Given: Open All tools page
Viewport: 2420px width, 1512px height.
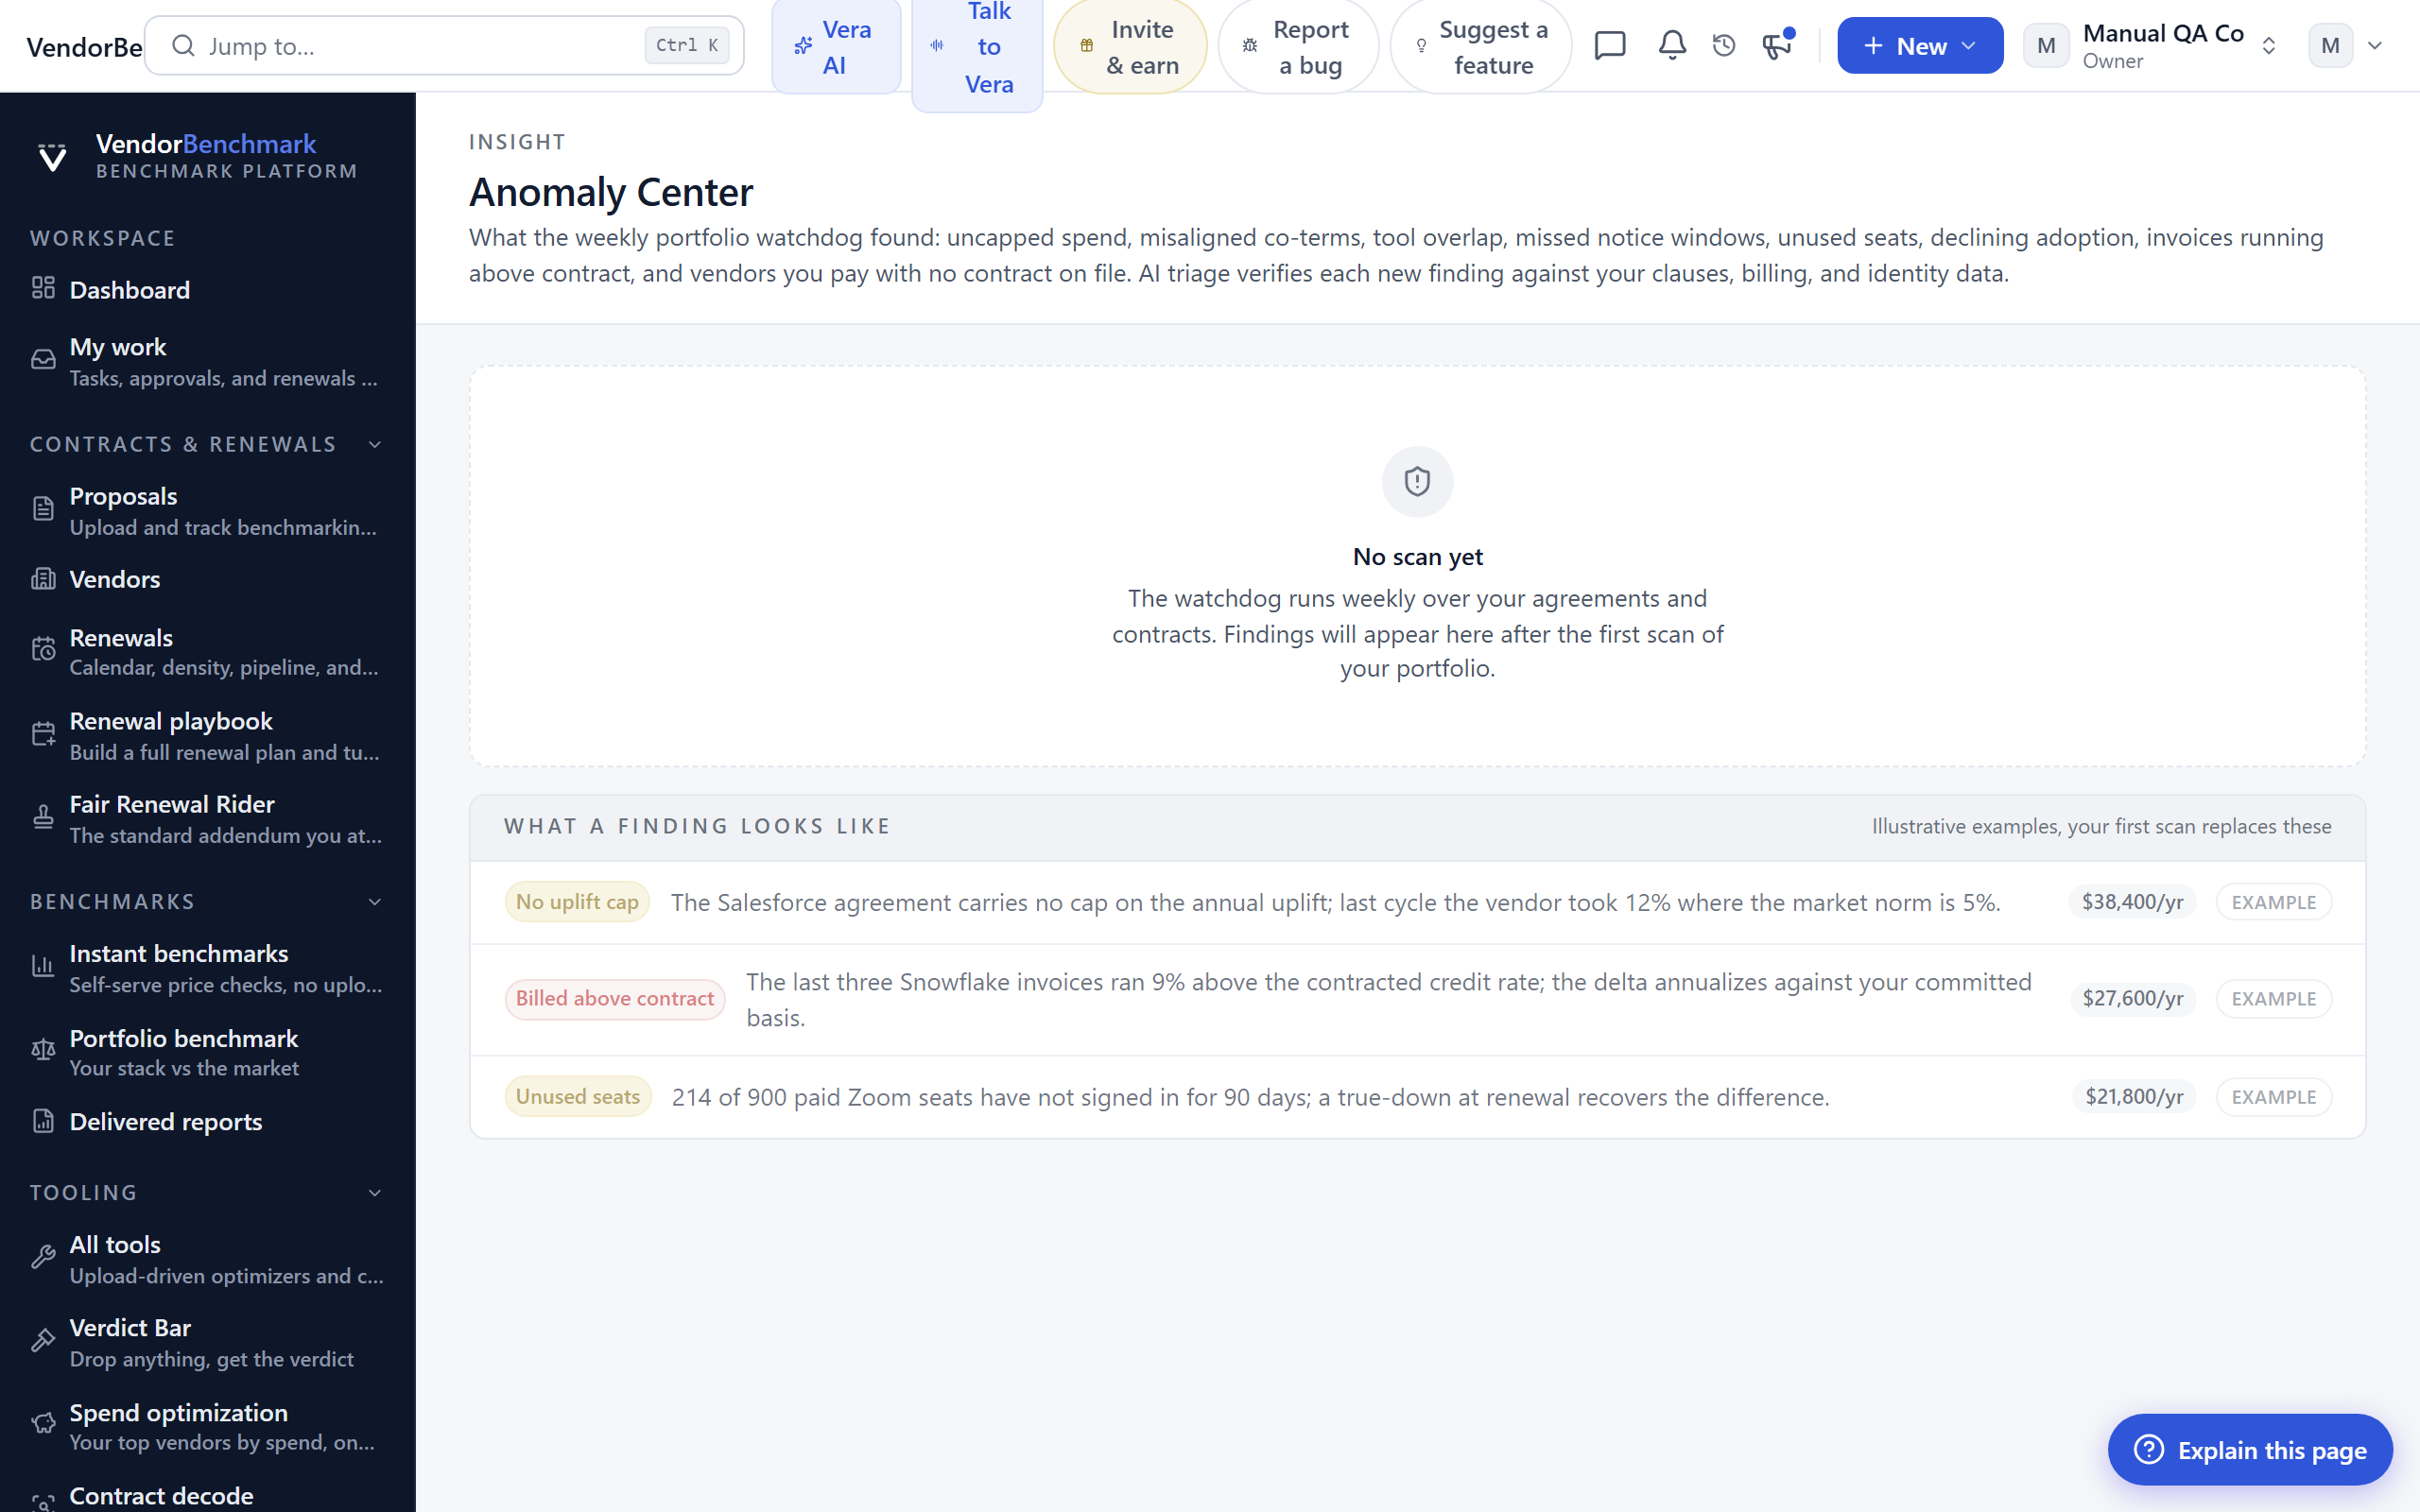Looking at the screenshot, I should click(x=208, y=1259).
